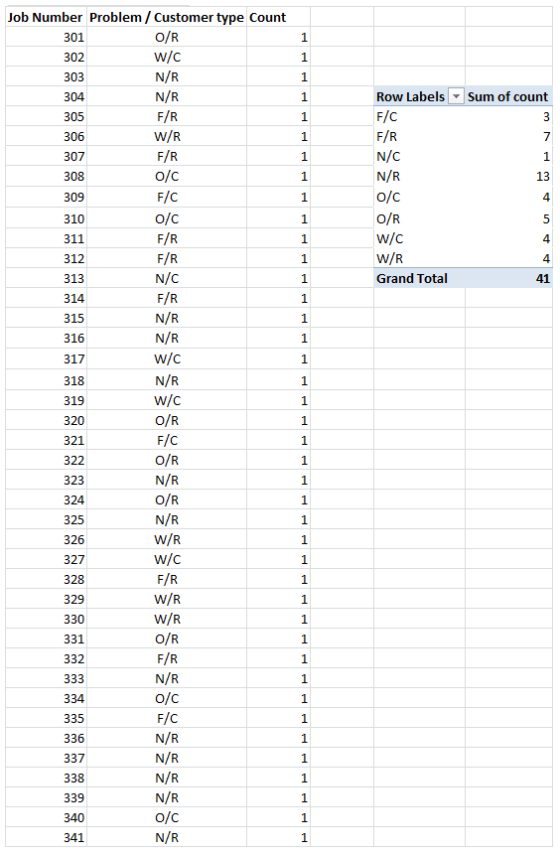The image size is (560, 853).
Task: Click the Row Labels header cell text
Action: click(x=410, y=97)
